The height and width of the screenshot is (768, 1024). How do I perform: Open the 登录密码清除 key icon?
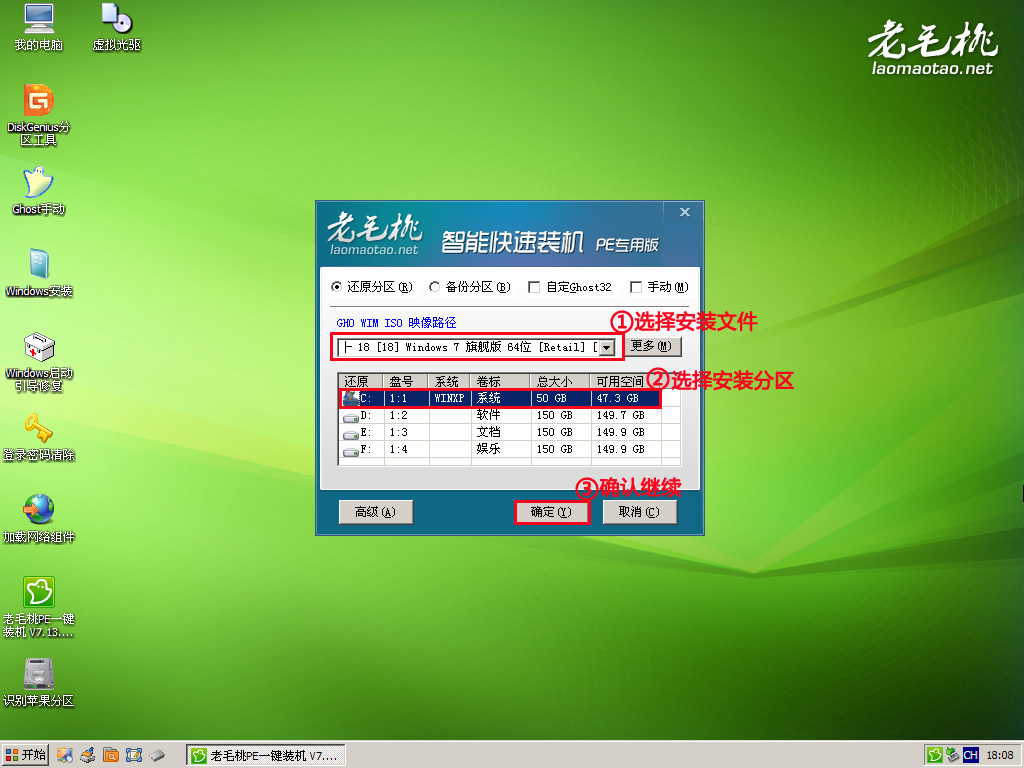(x=39, y=437)
